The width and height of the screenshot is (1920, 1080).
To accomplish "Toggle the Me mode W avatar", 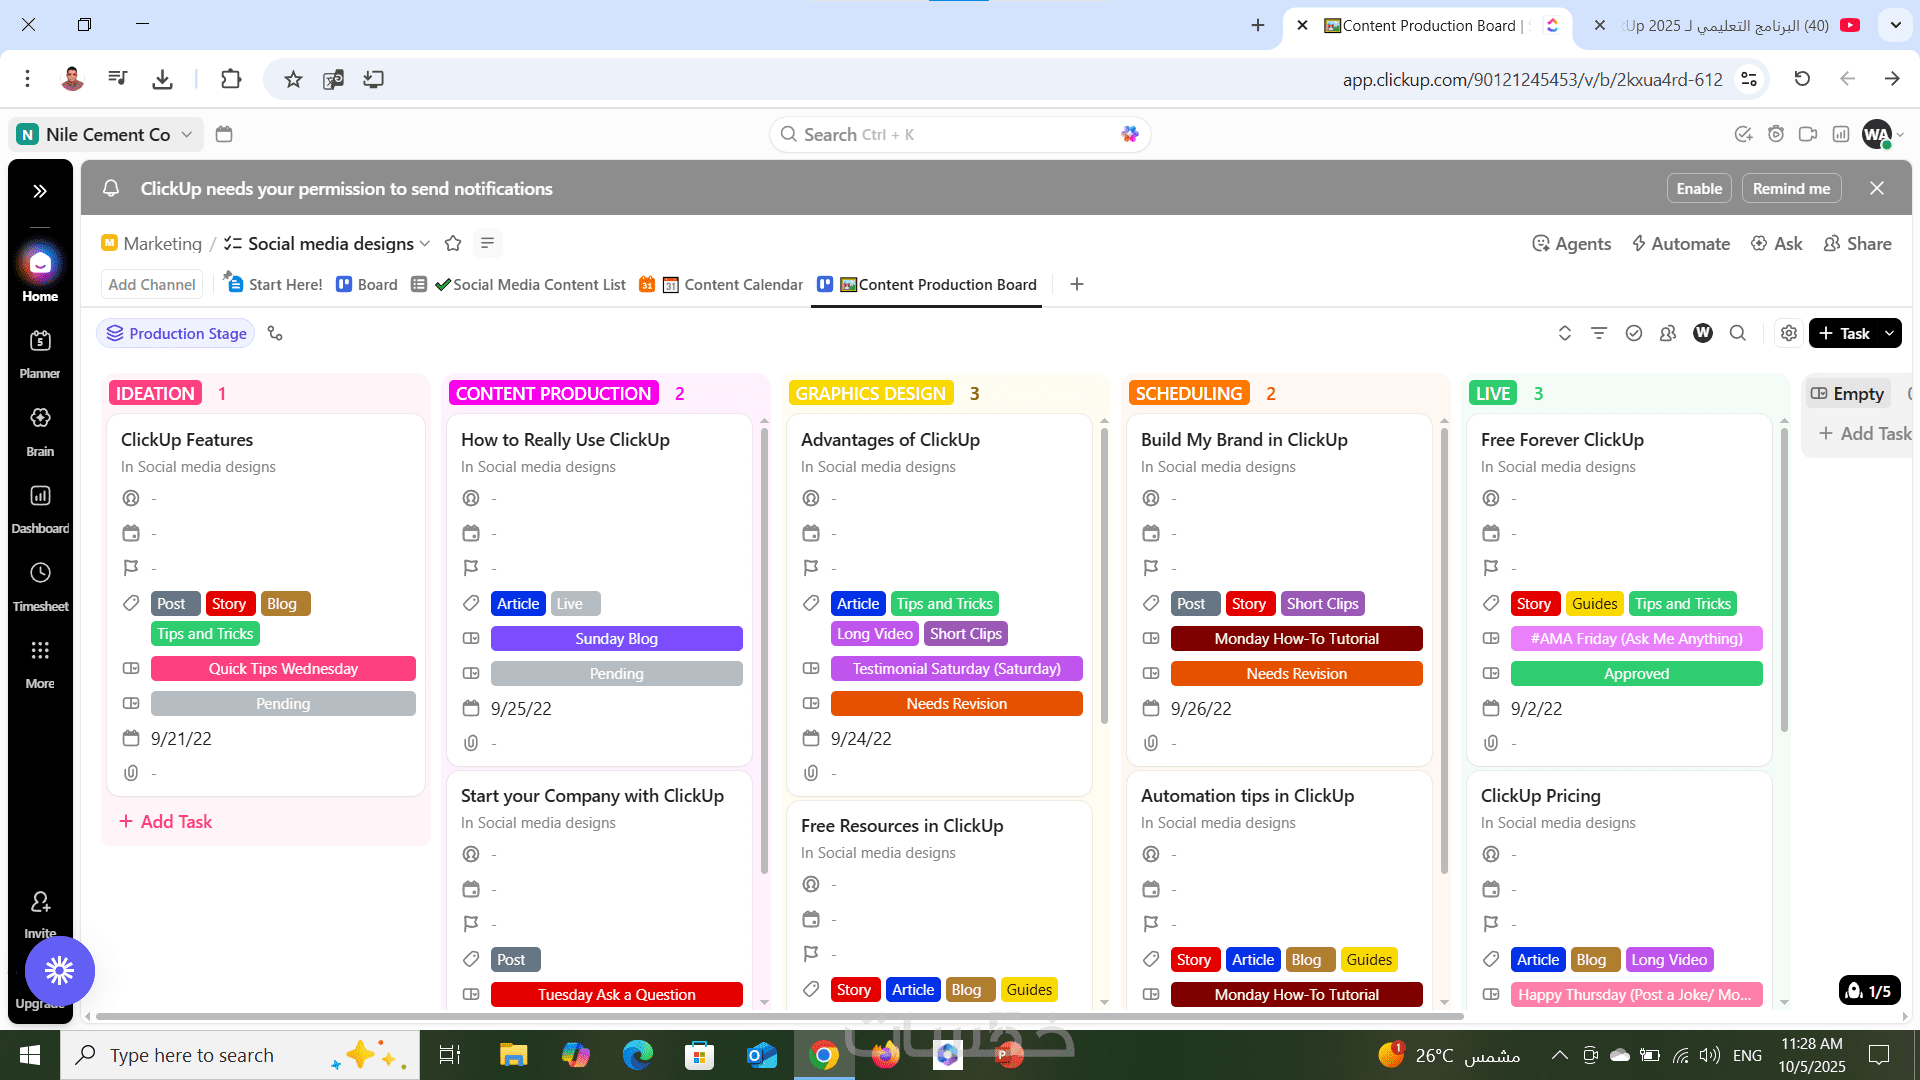I will pos(1703,333).
